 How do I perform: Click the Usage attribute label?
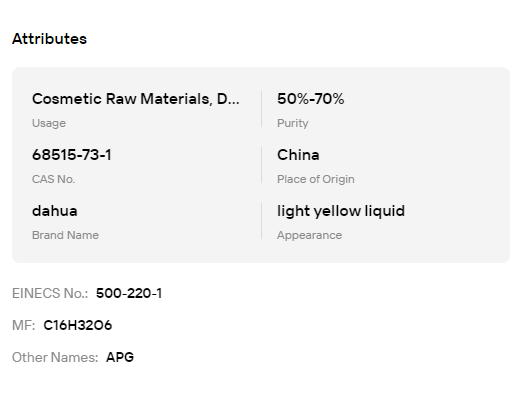[49, 123]
